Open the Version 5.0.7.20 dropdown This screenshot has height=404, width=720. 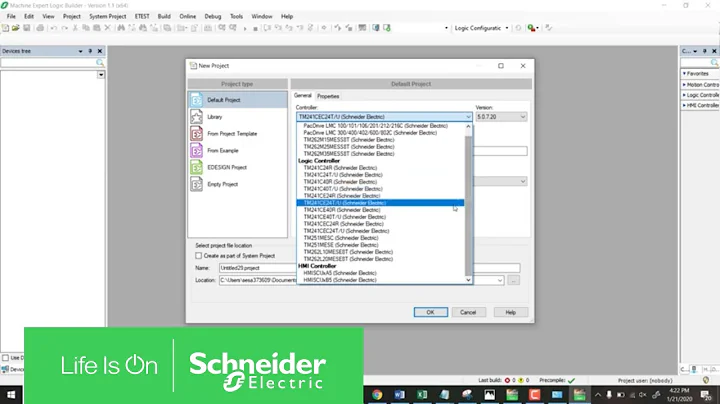[x=501, y=117]
